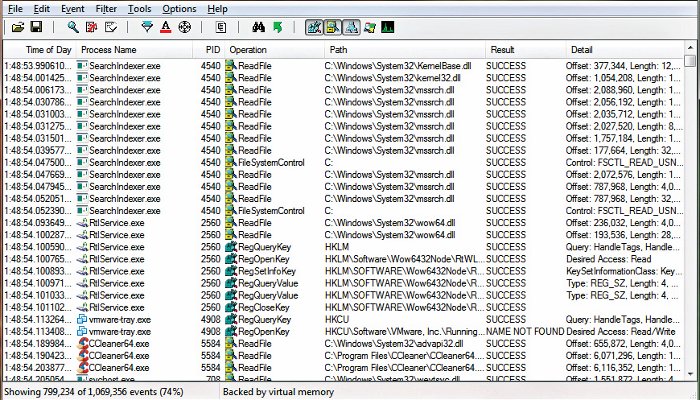Click the Save floppy disk icon
700x400 pixels.
(x=37, y=27)
